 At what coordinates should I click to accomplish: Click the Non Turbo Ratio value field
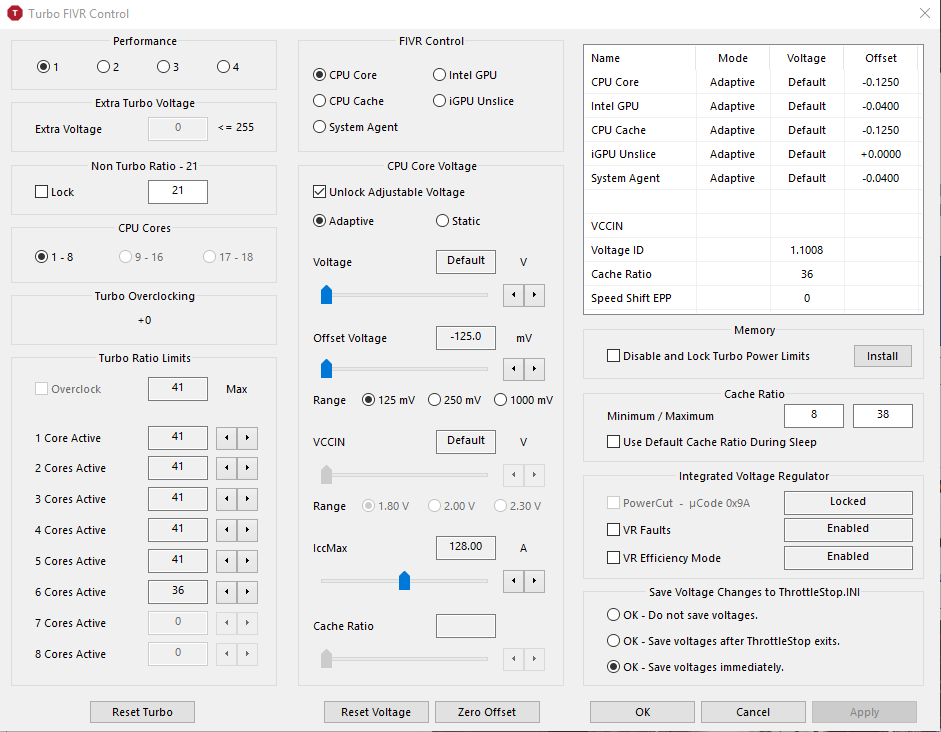[x=178, y=191]
